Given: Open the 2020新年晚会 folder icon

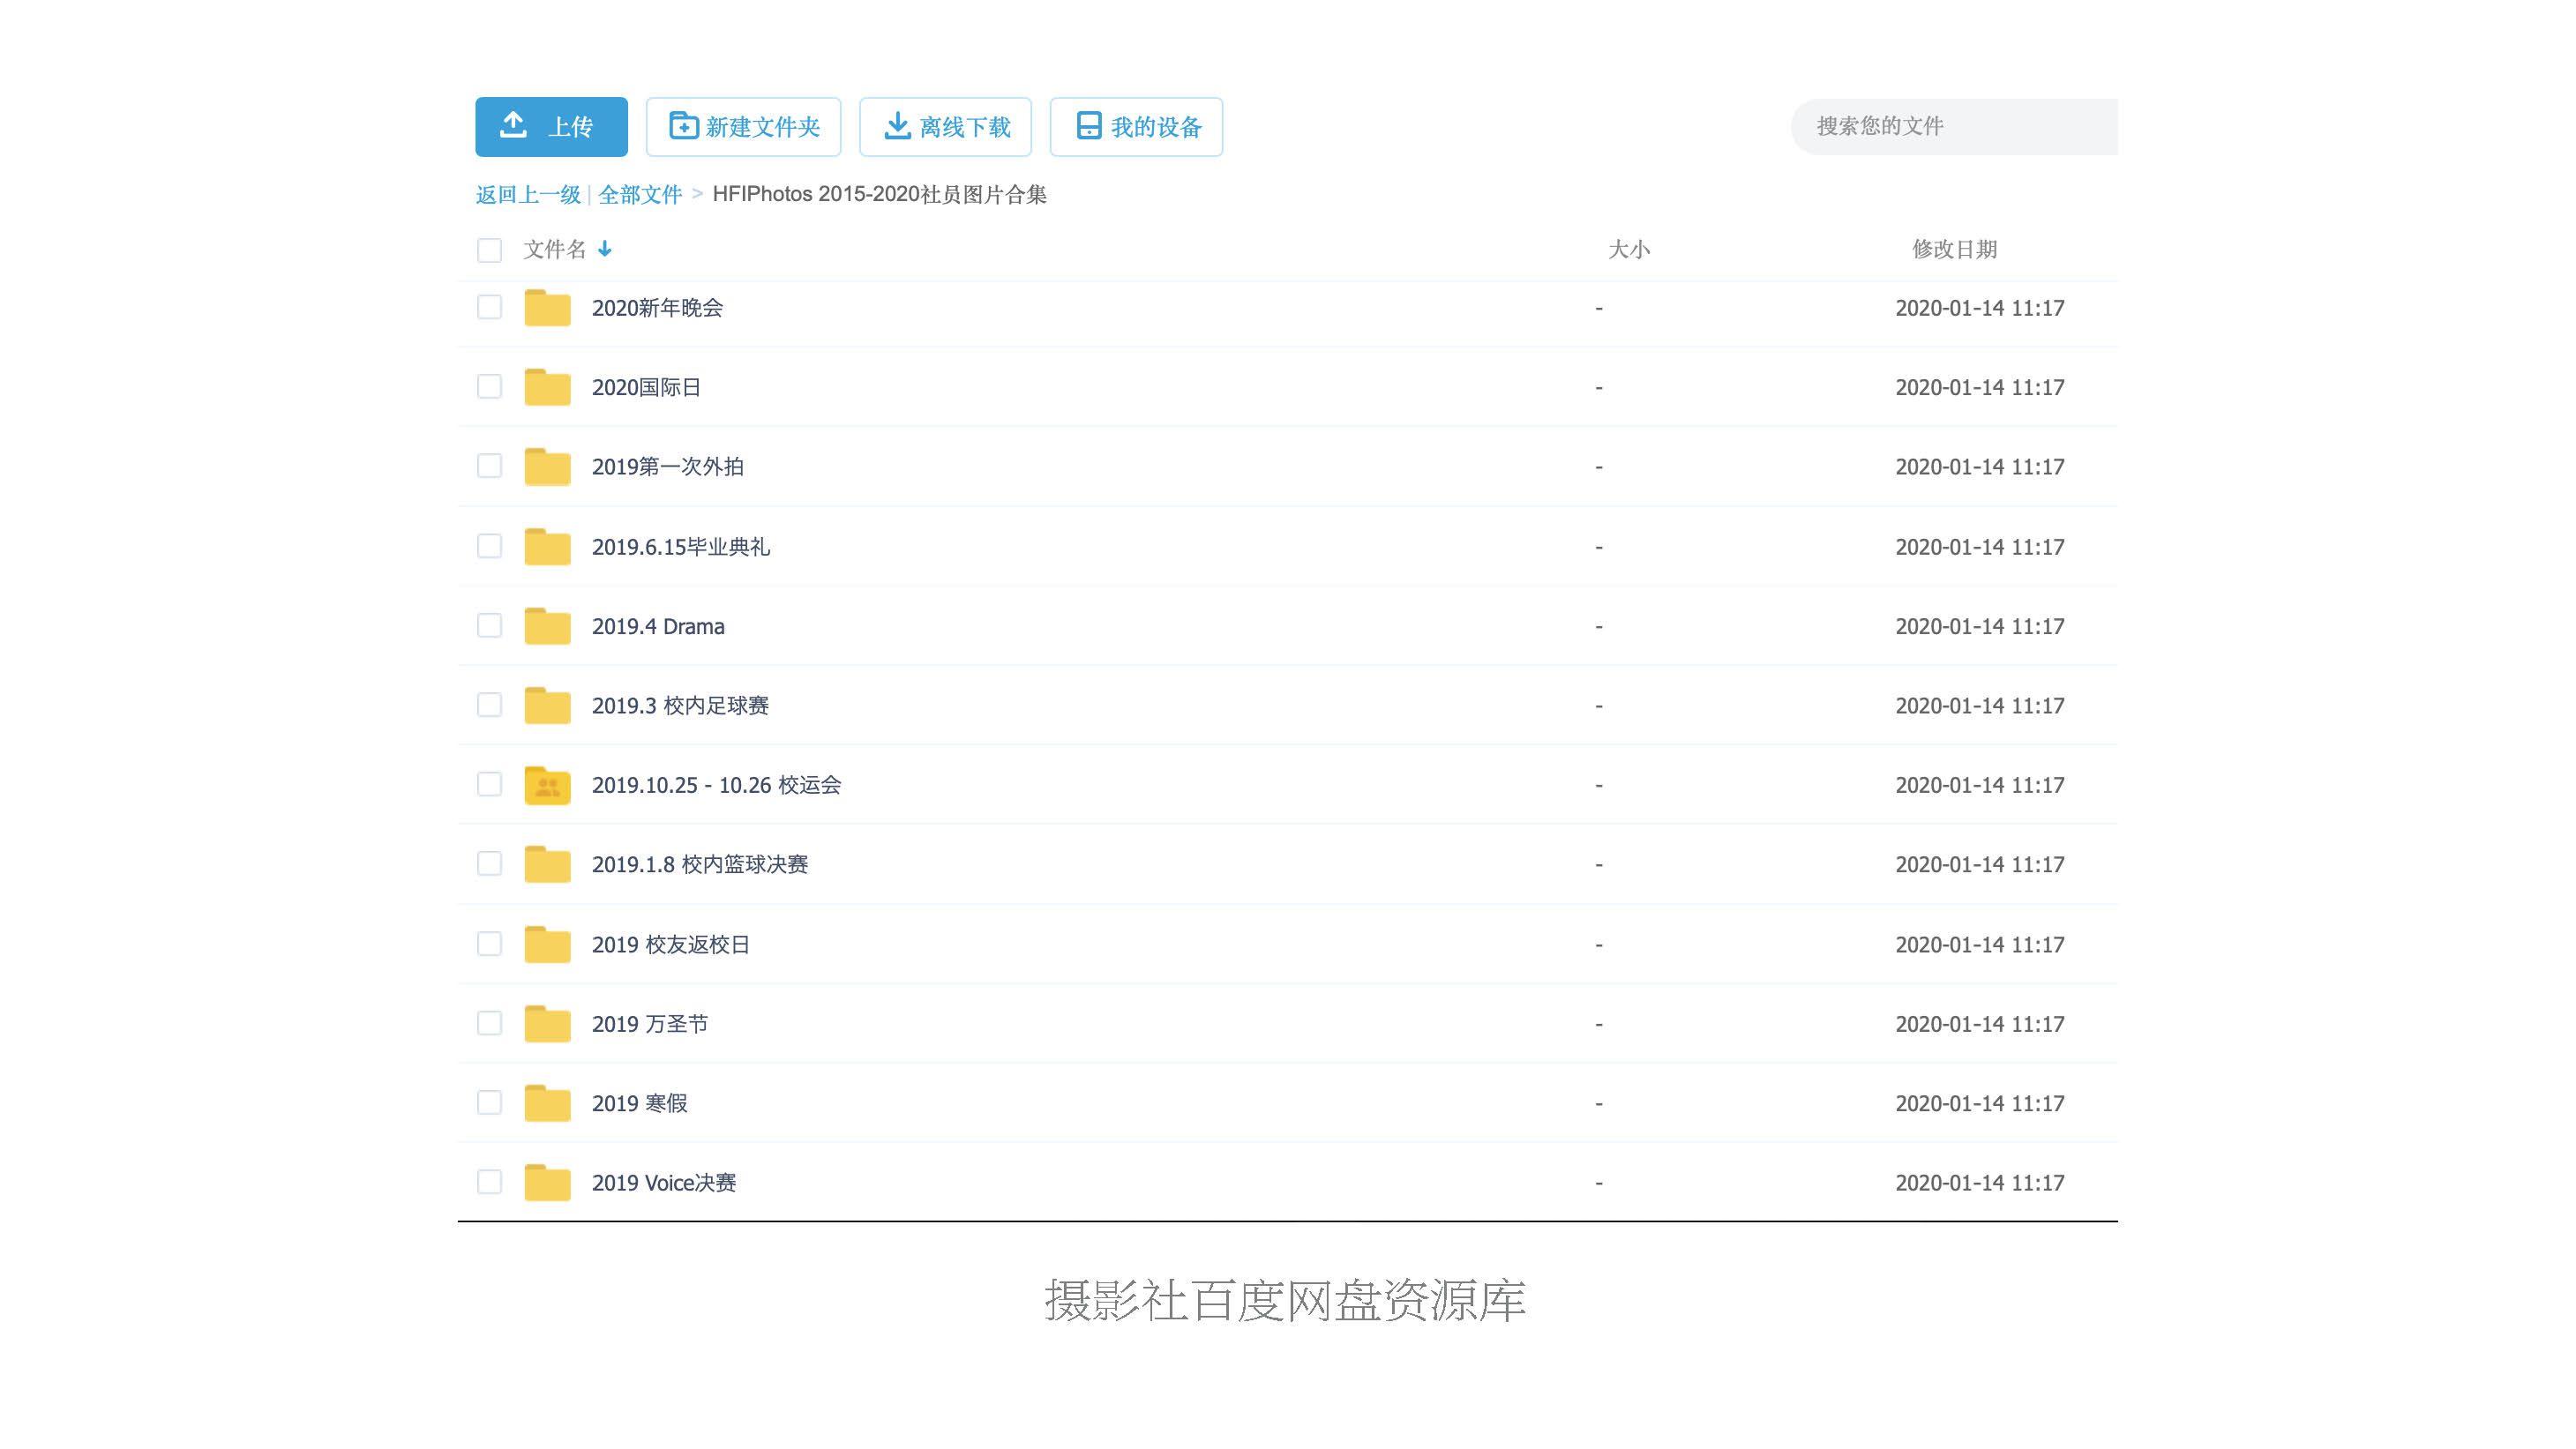Looking at the screenshot, I should coord(547,308).
